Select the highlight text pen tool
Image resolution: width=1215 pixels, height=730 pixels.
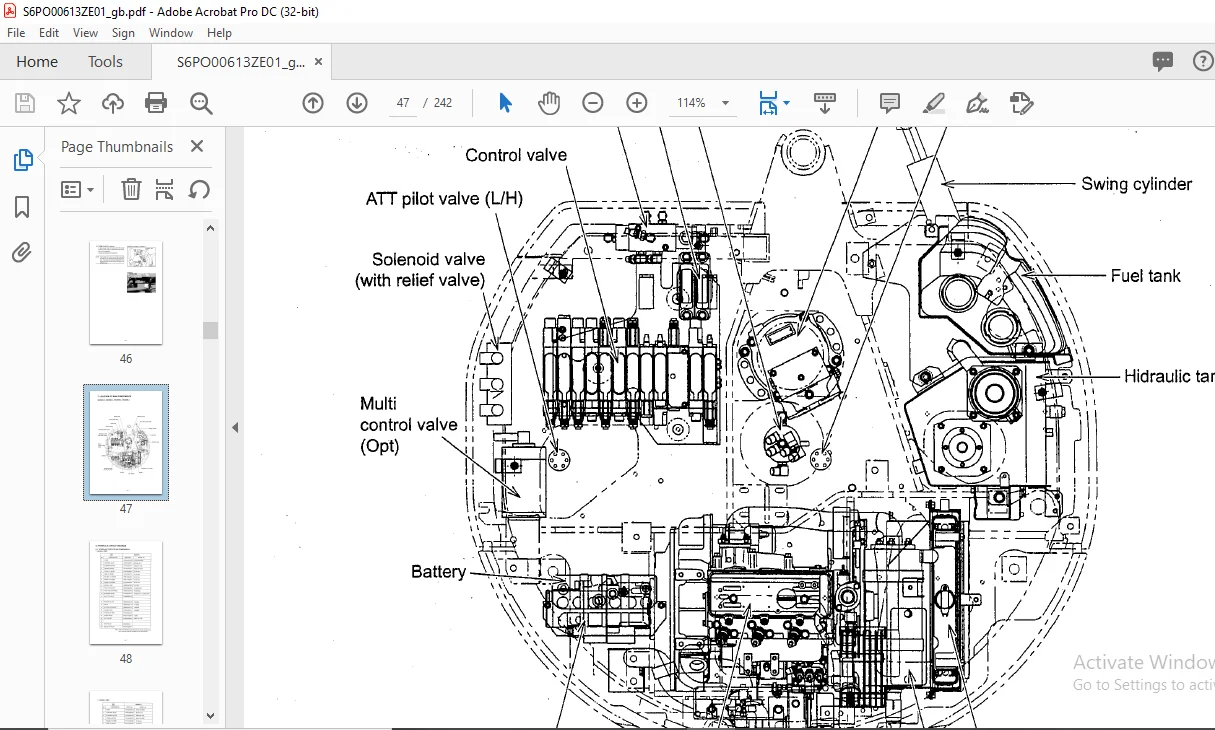pyautogui.click(x=934, y=103)
